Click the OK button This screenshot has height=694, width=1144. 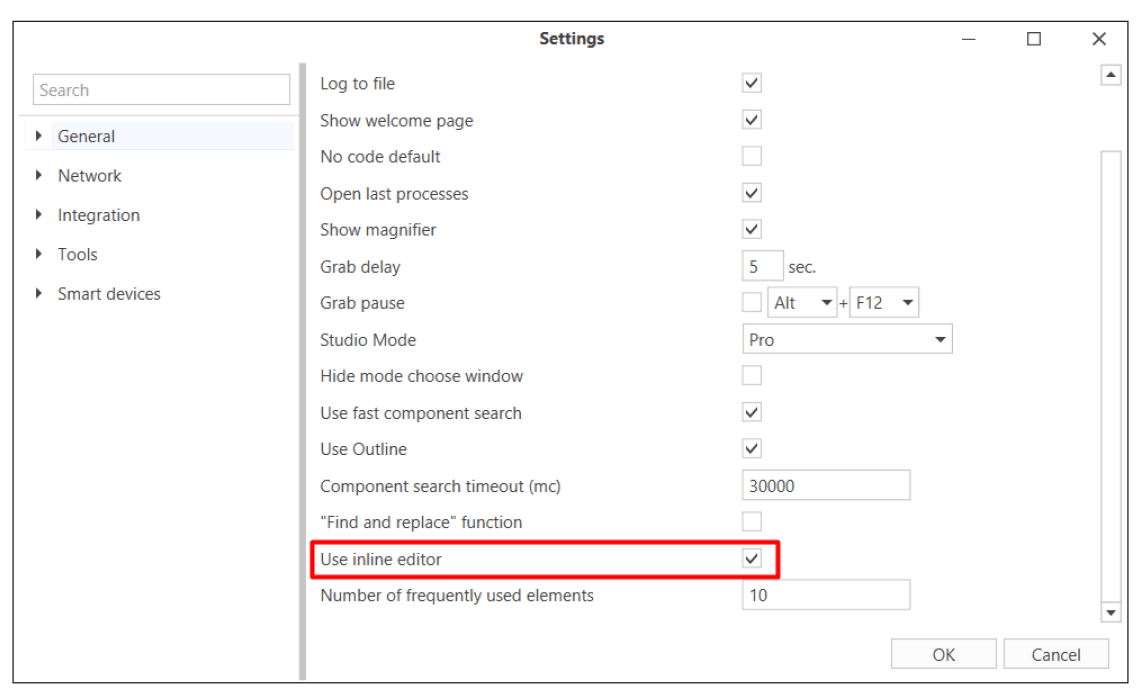point(943,655)
